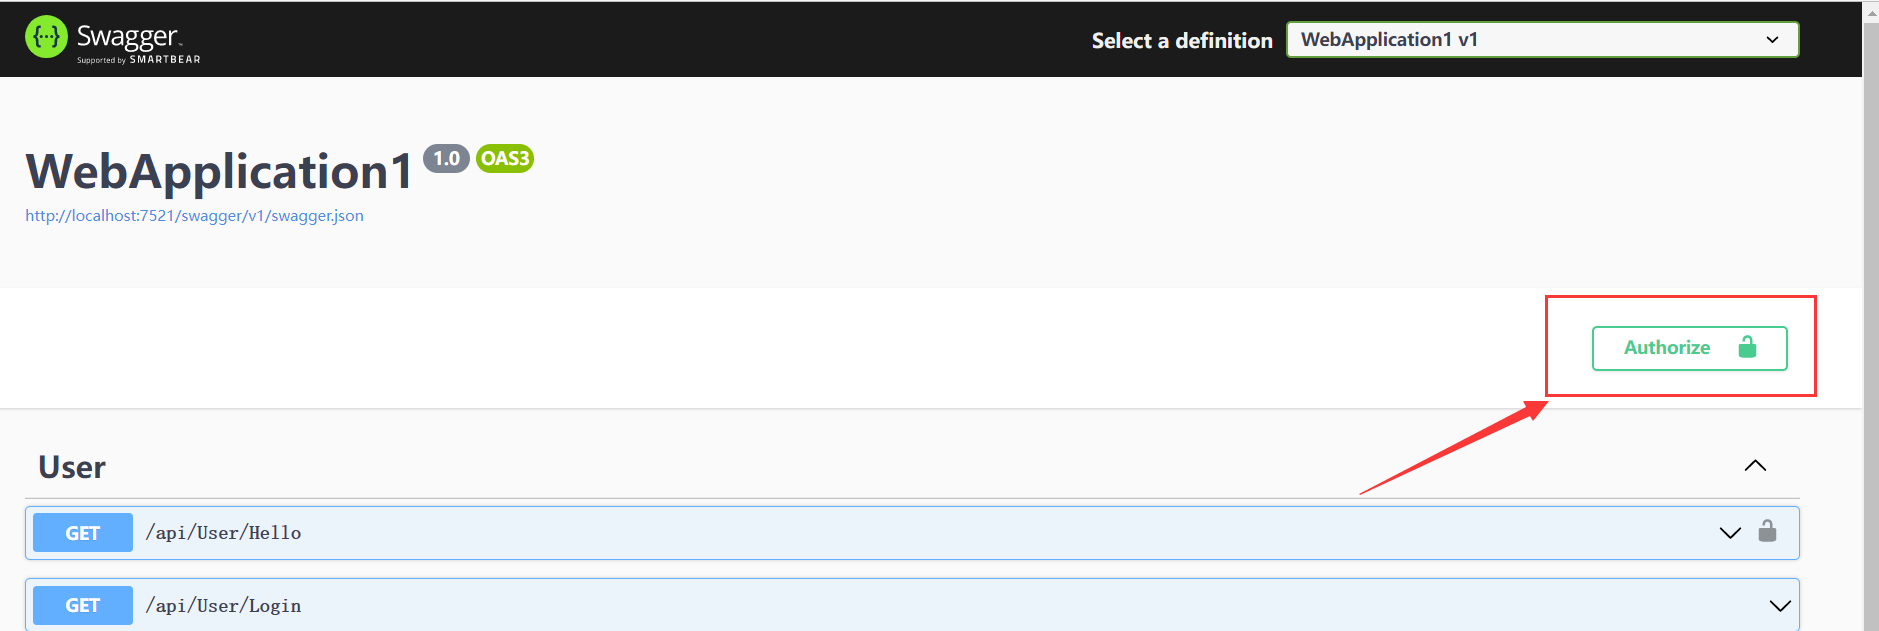Viewport: 1879px width, 631px height.
Task: Click the /api/User/Login path text
Action: pos(223,606)
